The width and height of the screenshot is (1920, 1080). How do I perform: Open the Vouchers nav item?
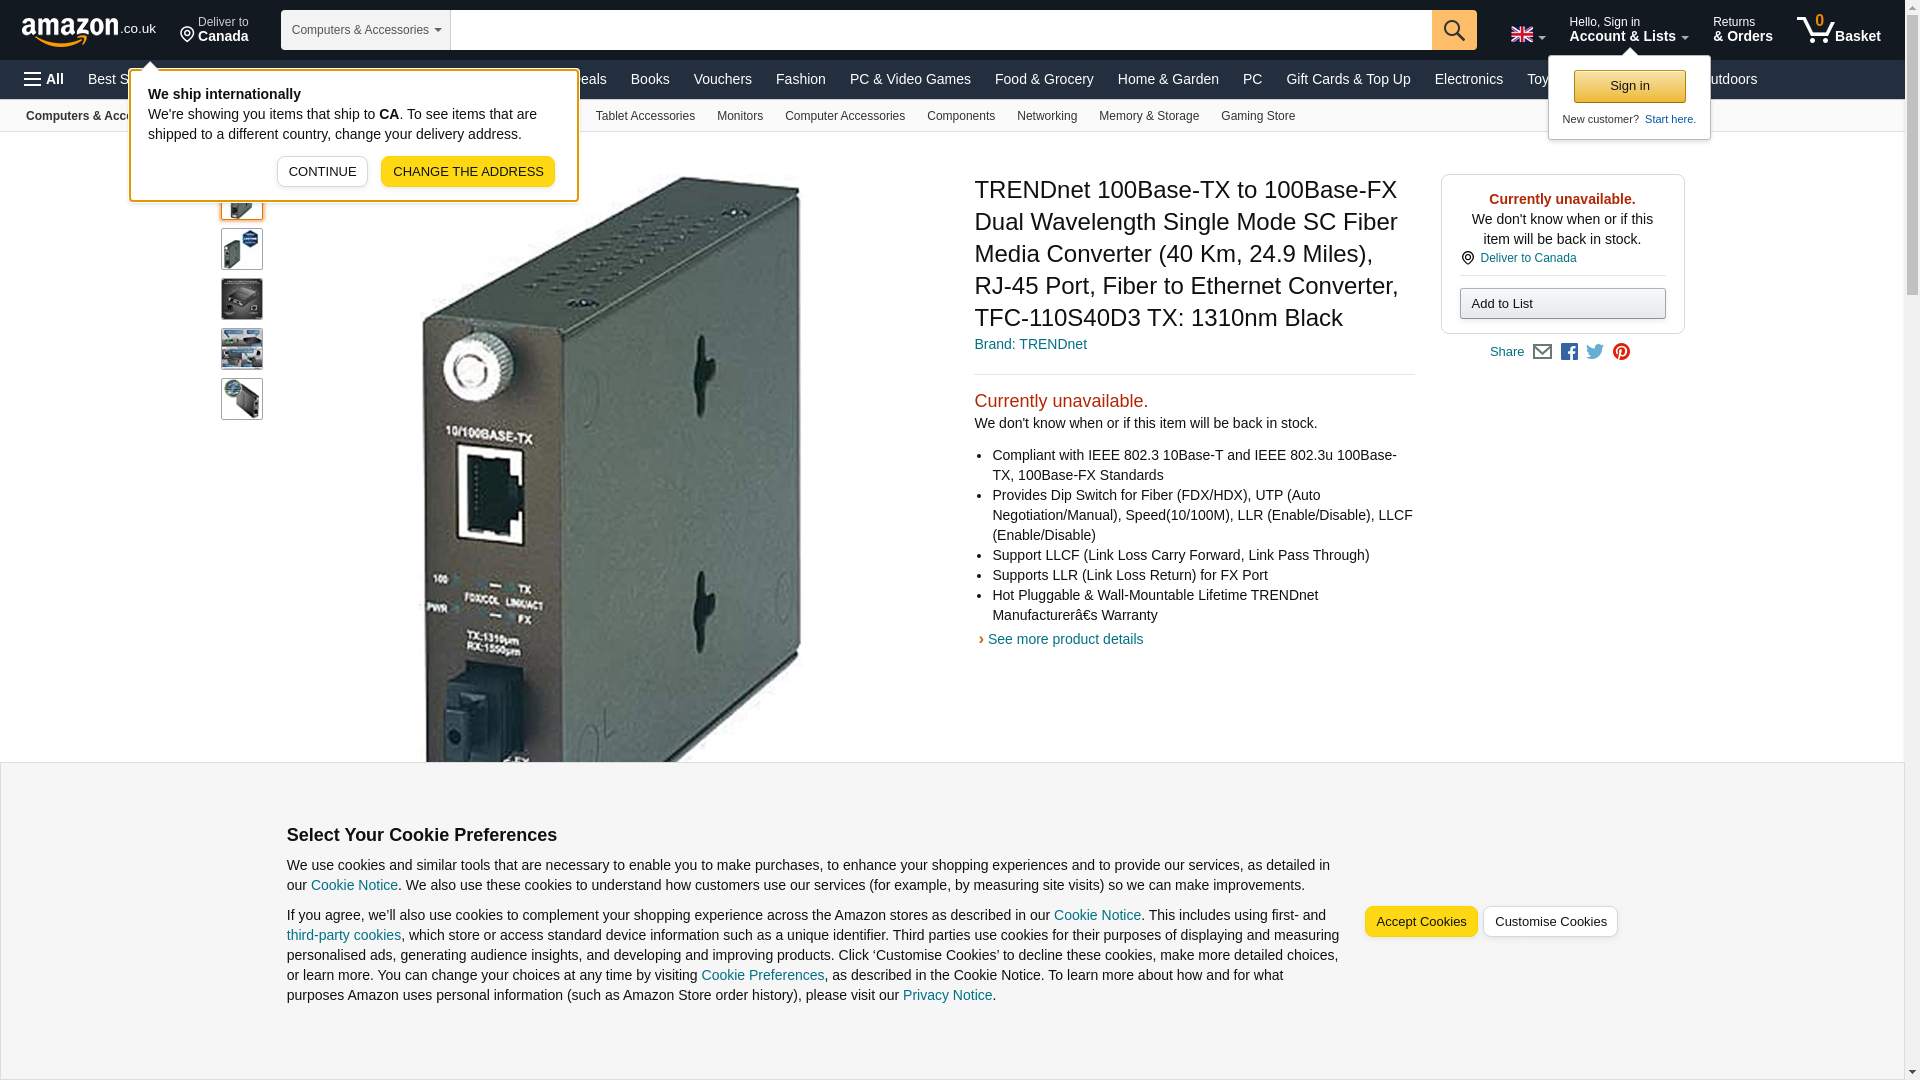[x=722, y=79]
